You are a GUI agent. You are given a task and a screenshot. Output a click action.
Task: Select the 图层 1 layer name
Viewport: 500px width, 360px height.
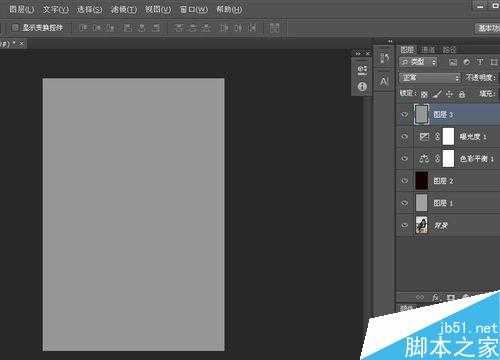tap(443, 203)
